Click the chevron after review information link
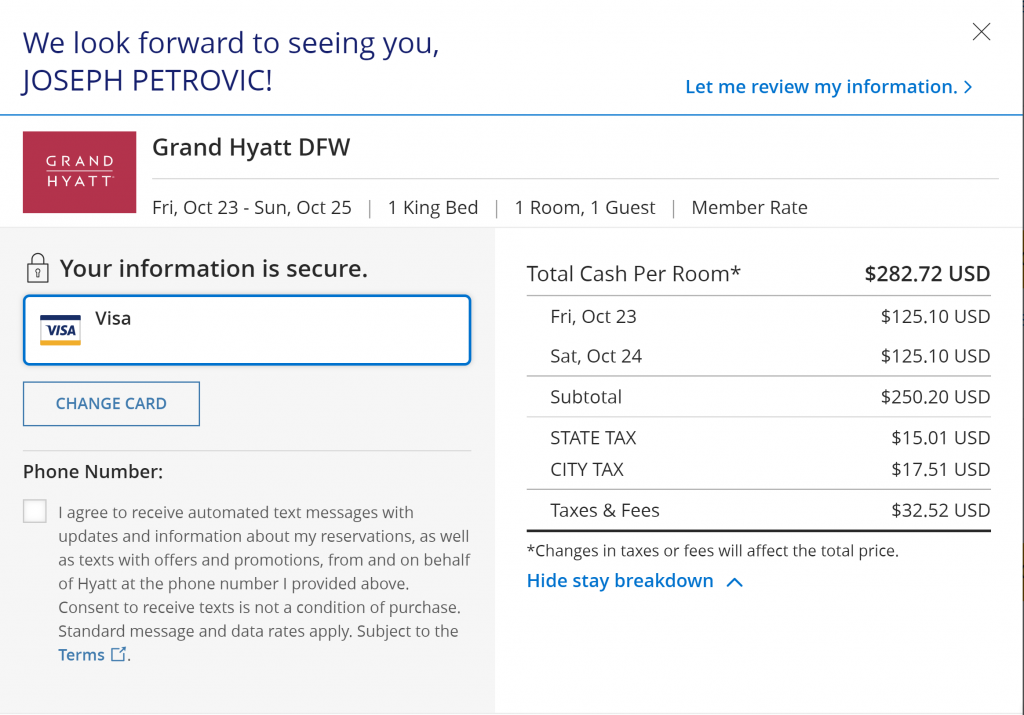Screen dimensions: 1024x715 [968, 87]
